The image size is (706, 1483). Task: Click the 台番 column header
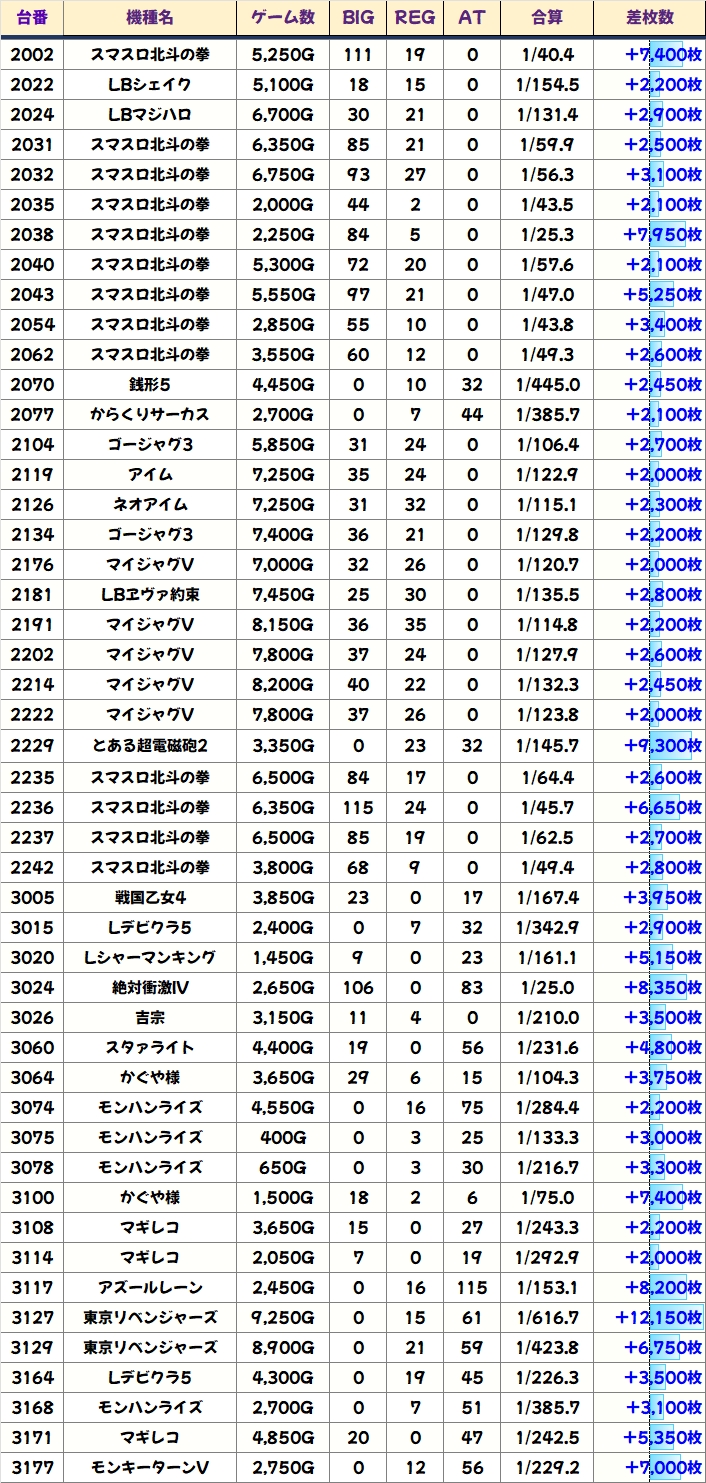click(33, 18)
